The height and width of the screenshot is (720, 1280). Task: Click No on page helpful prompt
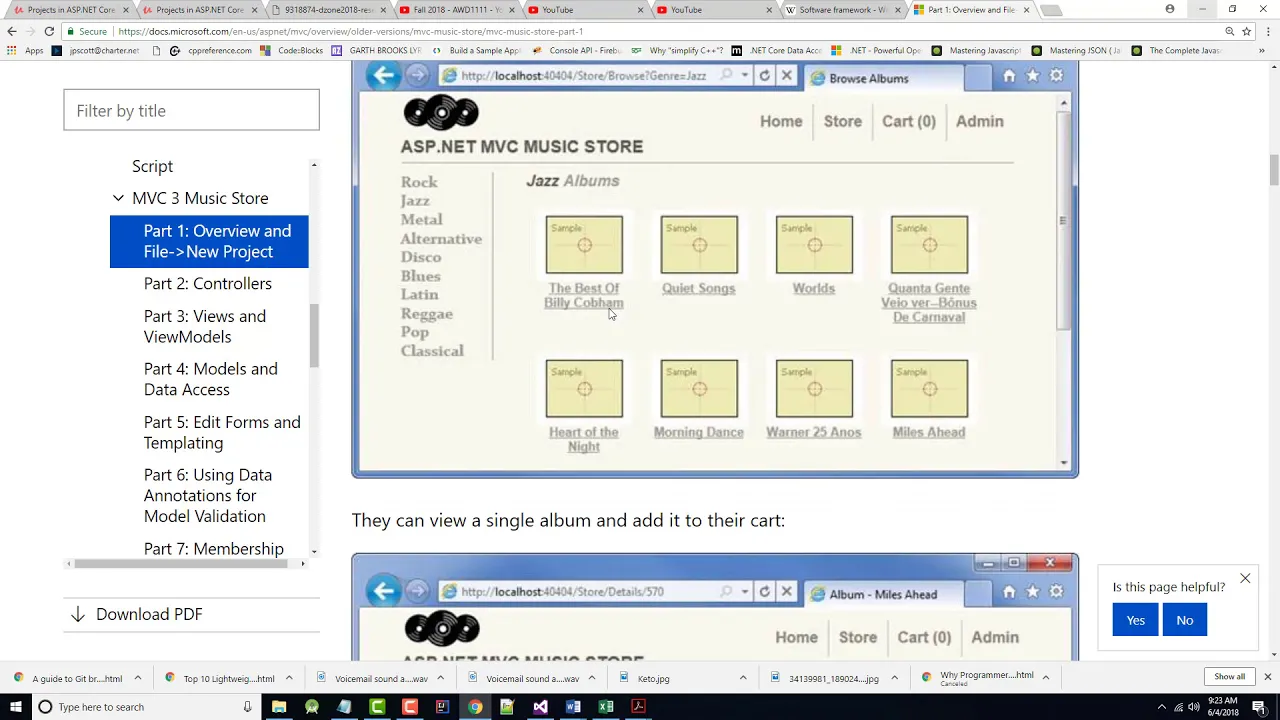(x=1184, y=620)
